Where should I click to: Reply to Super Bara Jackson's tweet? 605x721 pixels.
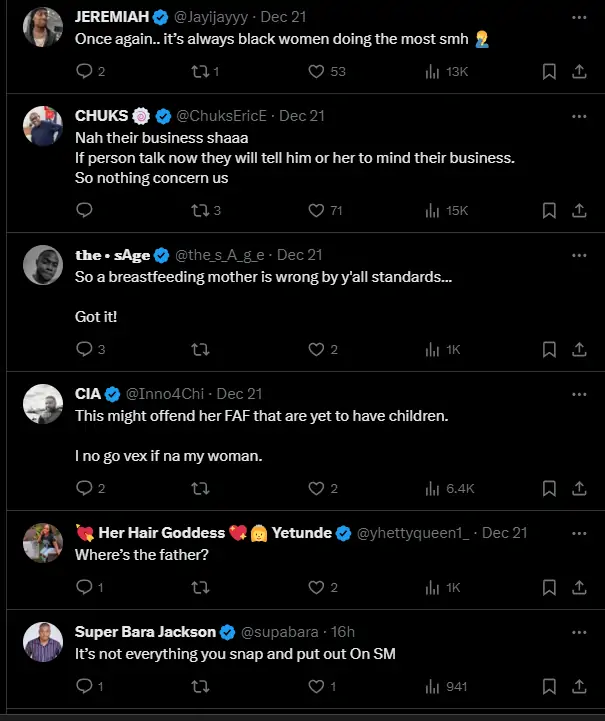pos(84,686)
